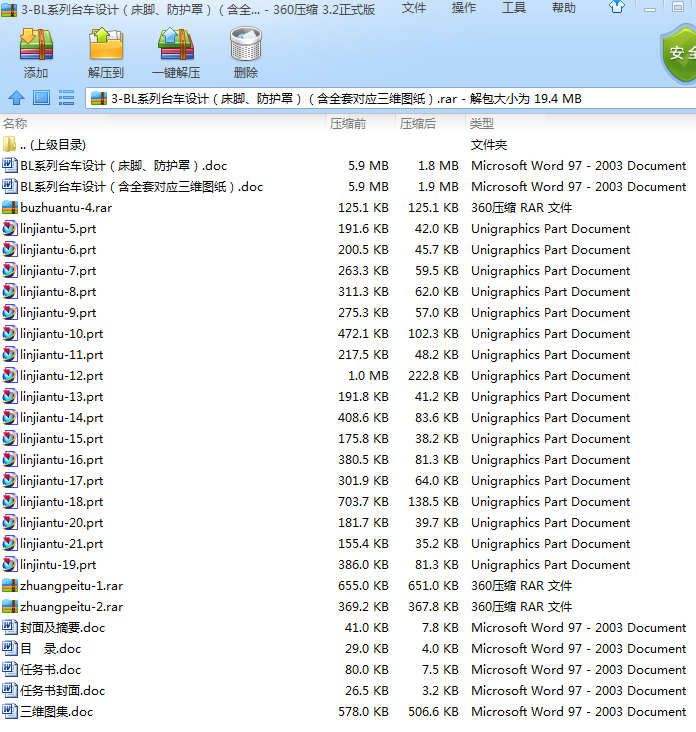This screenshot has width=696, height=732.
Task: Select the file linjiantu-12.prt
Action: coord(62,376)
